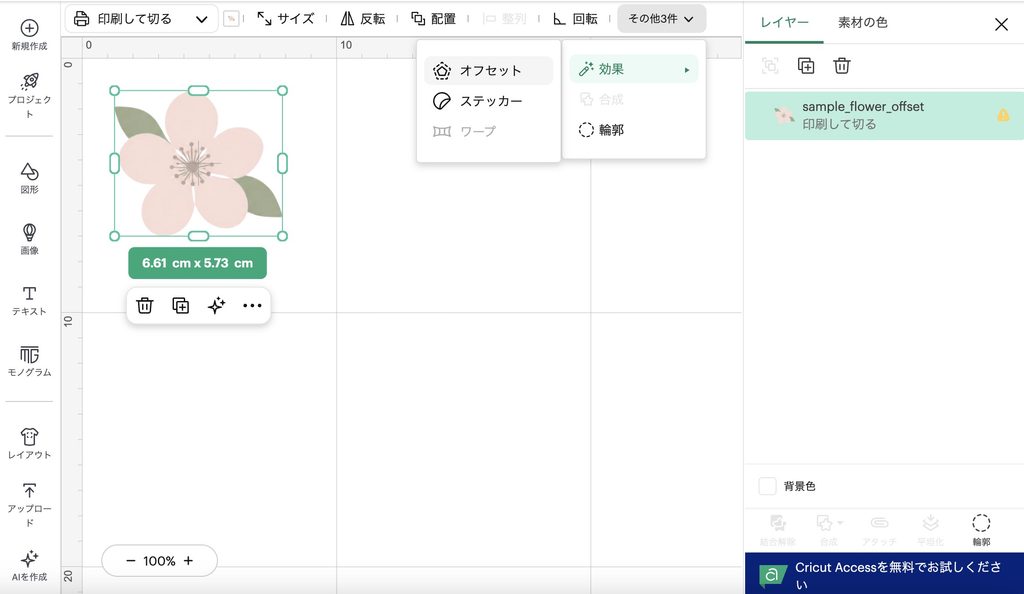The width and height of the screenshot is (1024, 594).
Task: Toggle the 背景色 checkbox
Action: 767,486
